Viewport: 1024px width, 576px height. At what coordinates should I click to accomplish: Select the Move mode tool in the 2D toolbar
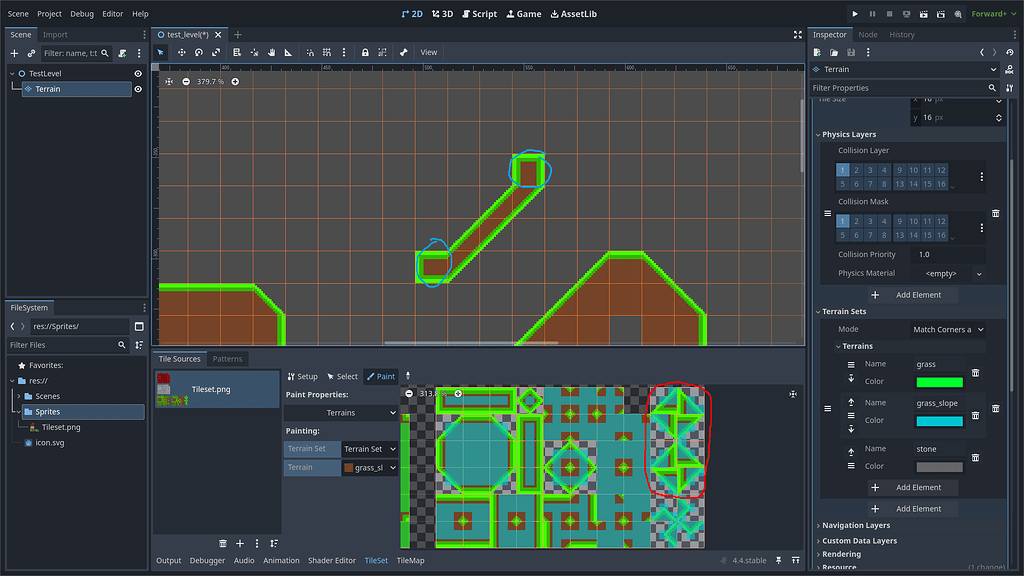[183, 52]
